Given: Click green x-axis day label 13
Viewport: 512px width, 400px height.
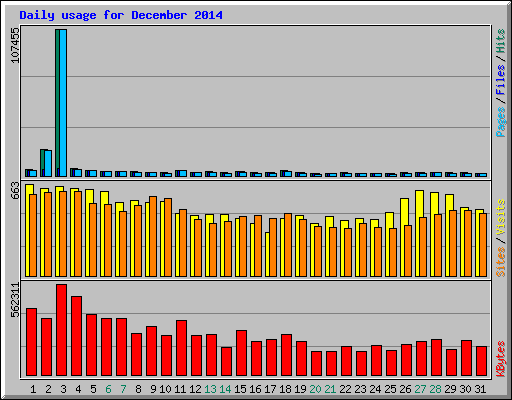Looking at the screenshot, I should point(210,389).
